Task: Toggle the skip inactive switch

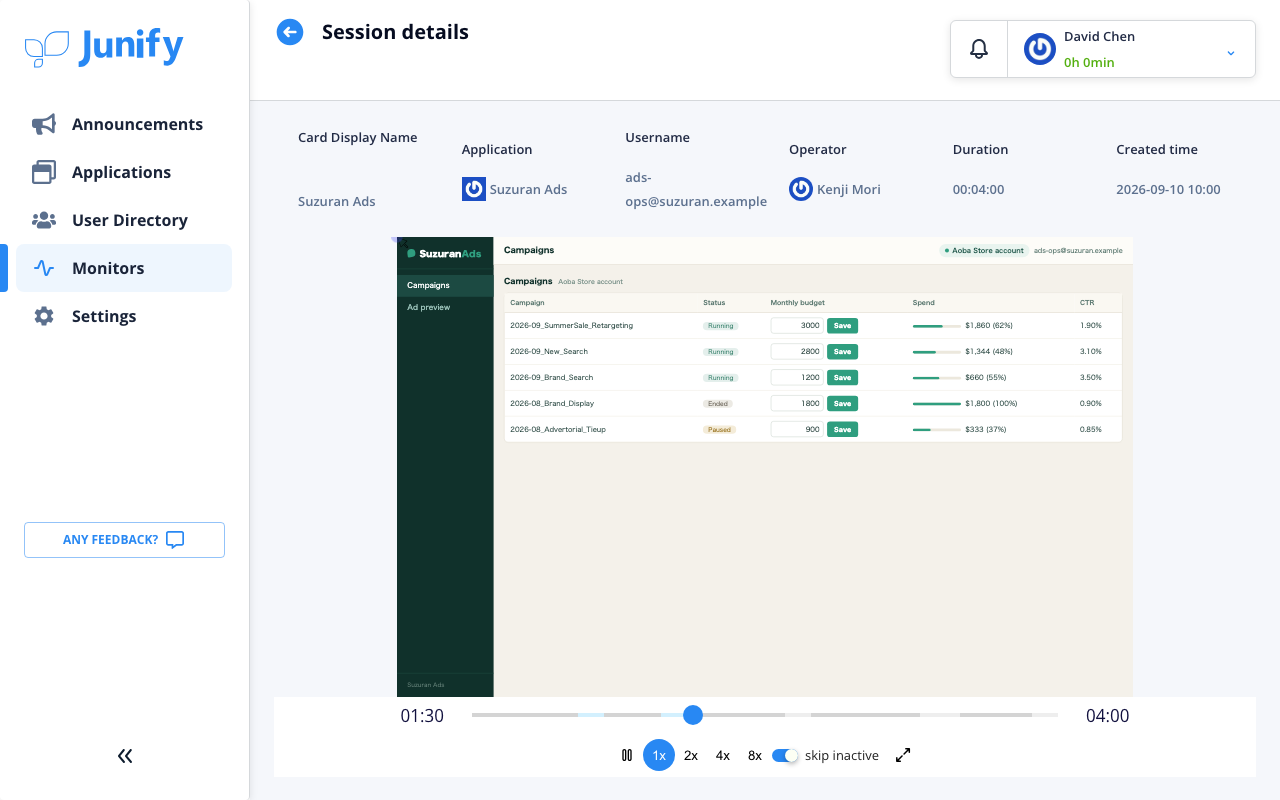Action: (785, 755)
